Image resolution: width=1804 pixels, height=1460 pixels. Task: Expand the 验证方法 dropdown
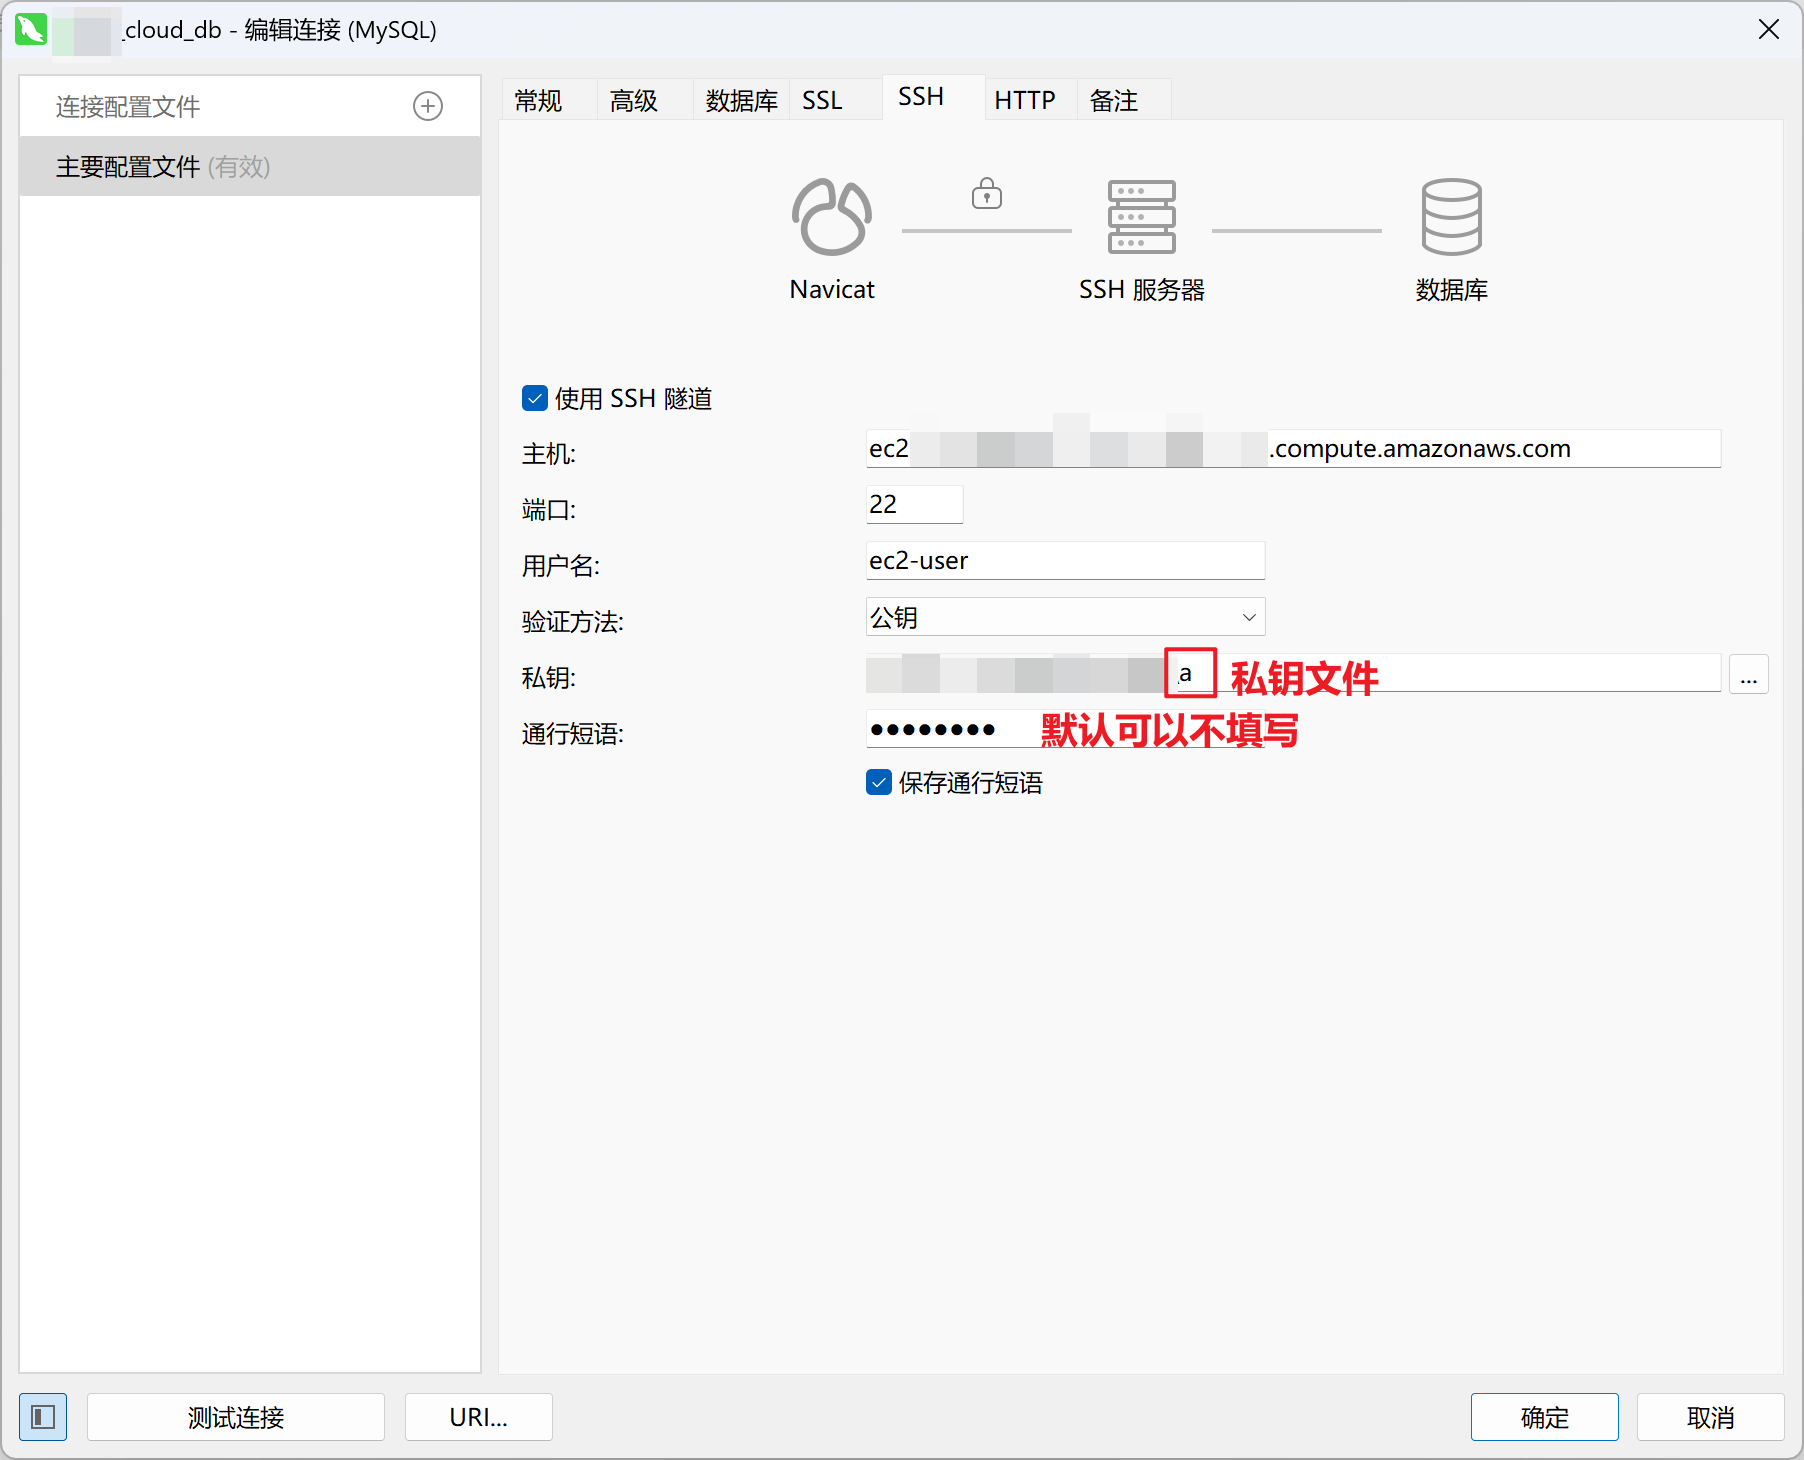pos(1065,617)
